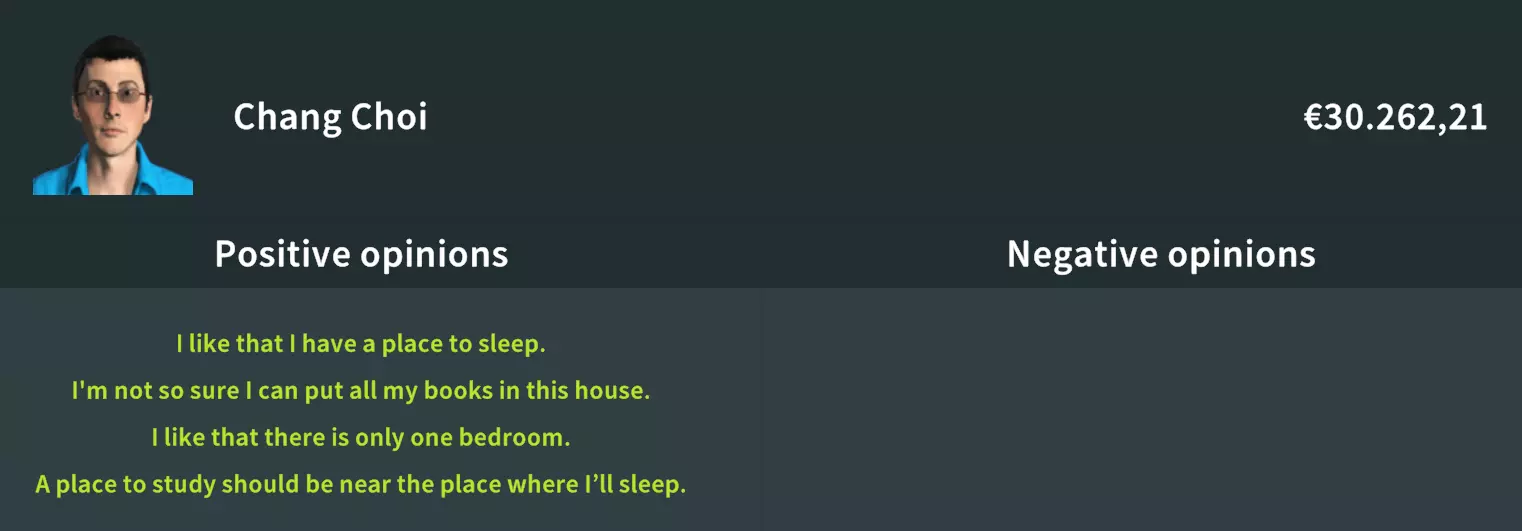Image resolution: width=1522 pixels, height=531 pixels.
Task: Click the first name 'Chang'
Action: tap(286, 117)
